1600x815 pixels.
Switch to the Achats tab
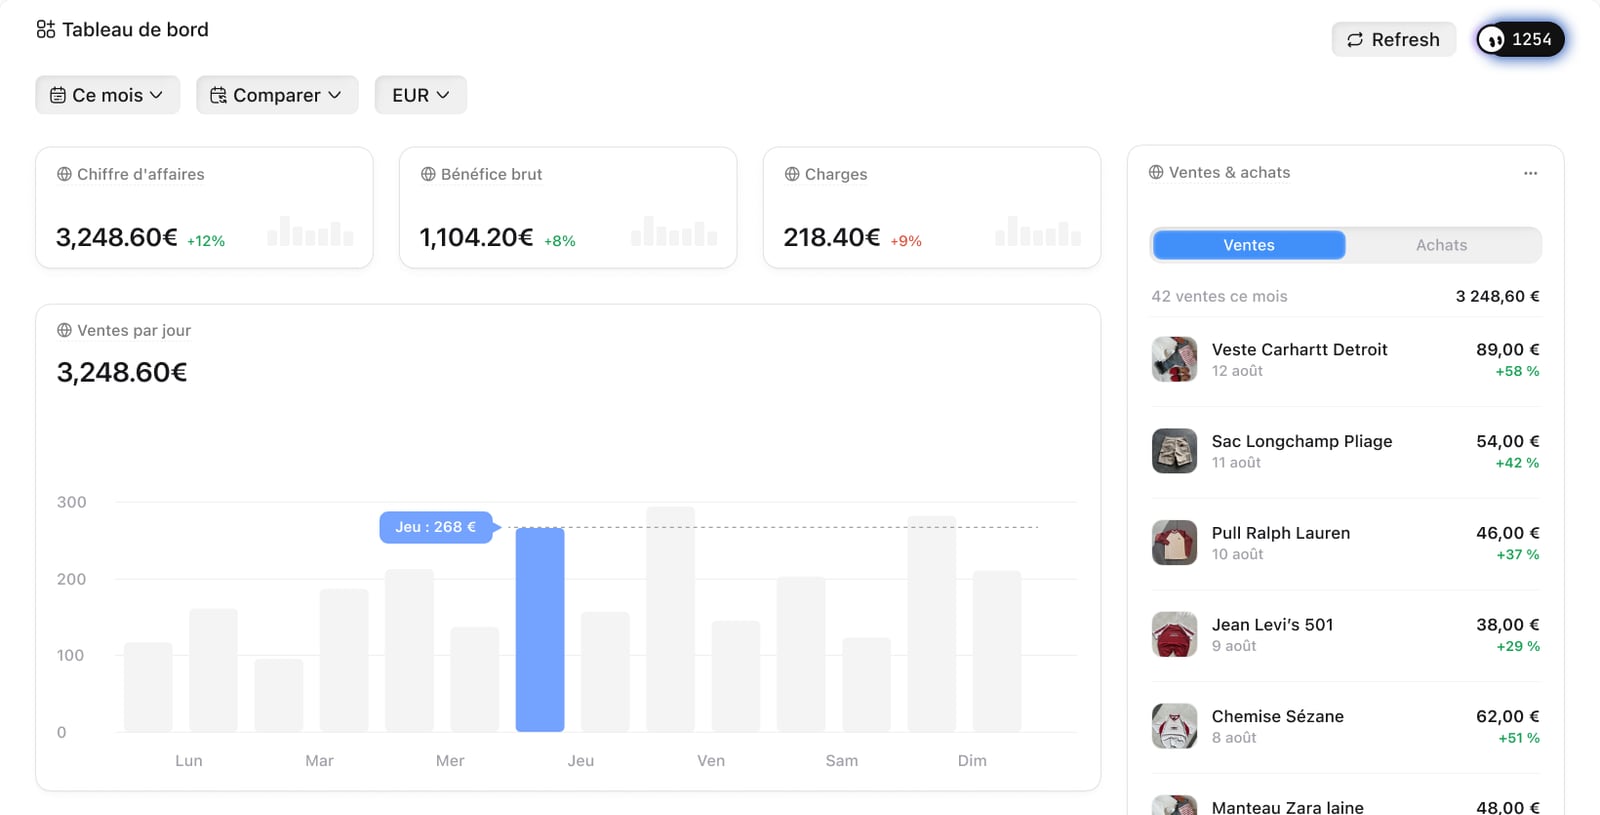click(x=1441, y=245)
